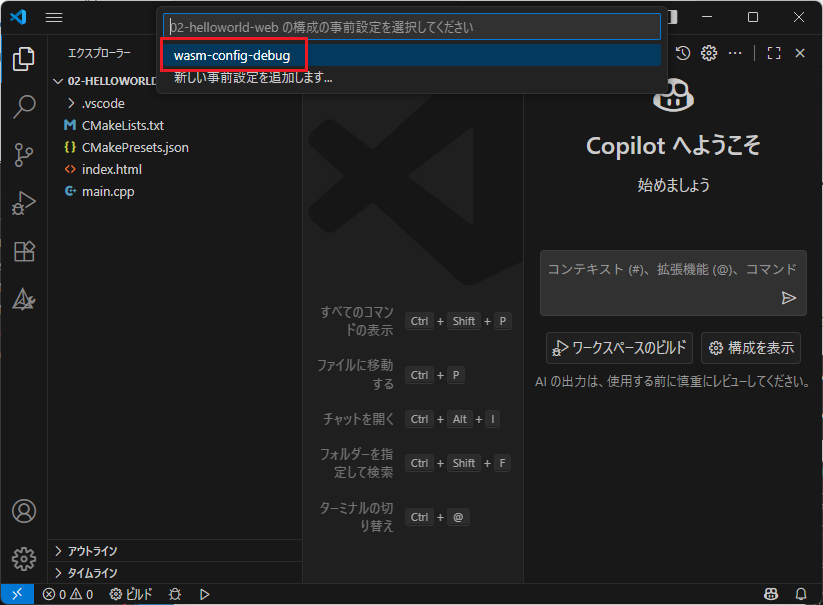Maximize the VS Code window
This screenshot has width=823, height=605.
(753, 17)
